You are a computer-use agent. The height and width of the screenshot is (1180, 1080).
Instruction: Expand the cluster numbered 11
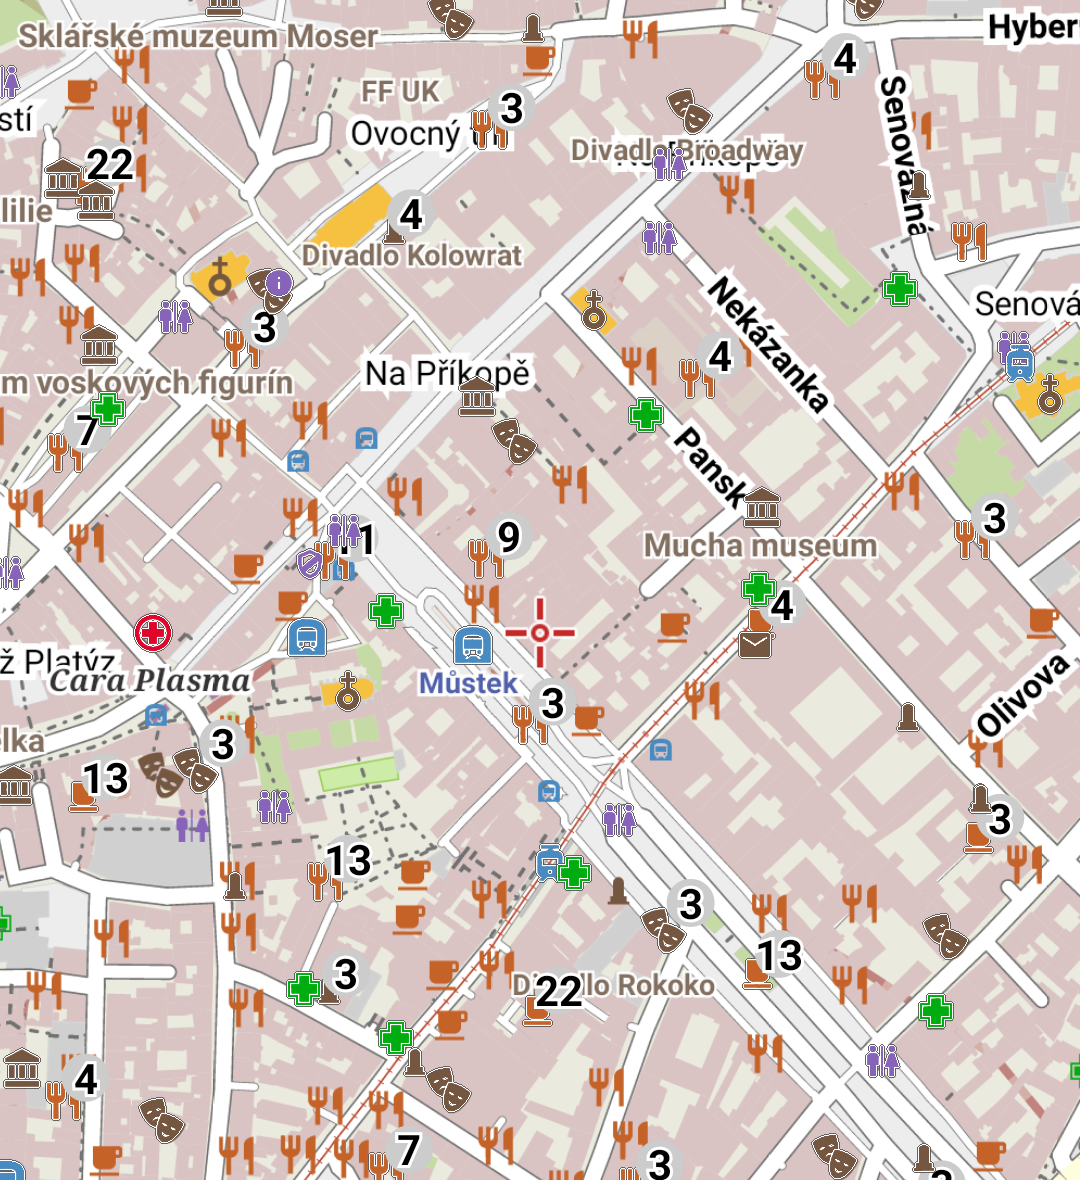tap(357, 539)
